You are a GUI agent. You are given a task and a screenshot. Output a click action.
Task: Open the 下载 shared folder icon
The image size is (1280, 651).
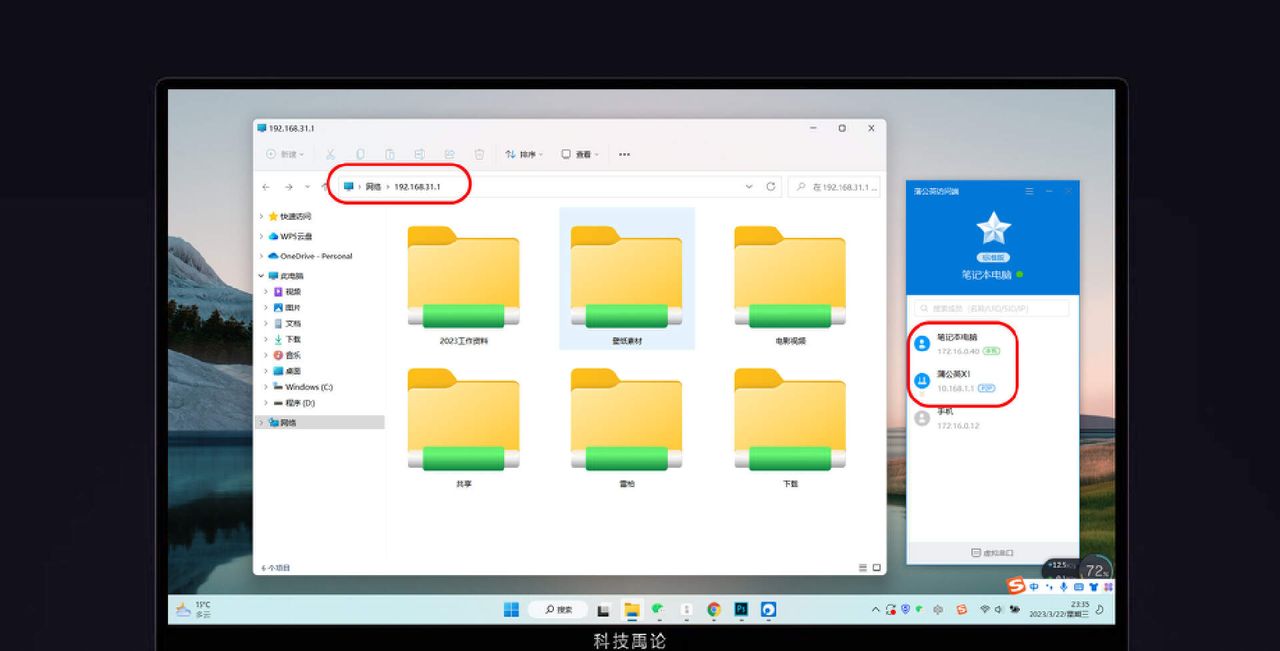[790, 419]
